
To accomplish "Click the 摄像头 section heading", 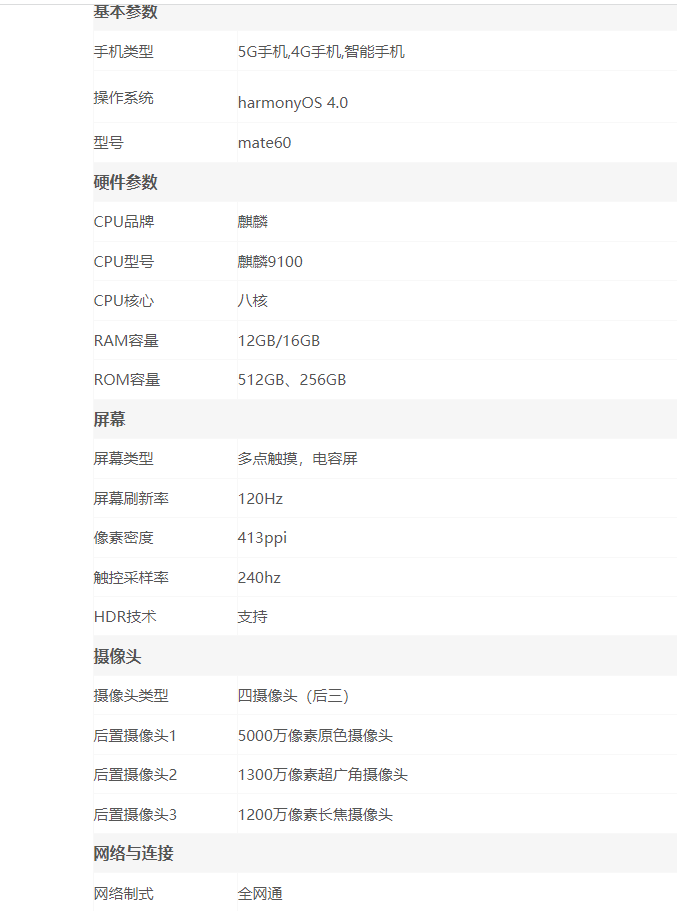I will [x=117, y=656].
